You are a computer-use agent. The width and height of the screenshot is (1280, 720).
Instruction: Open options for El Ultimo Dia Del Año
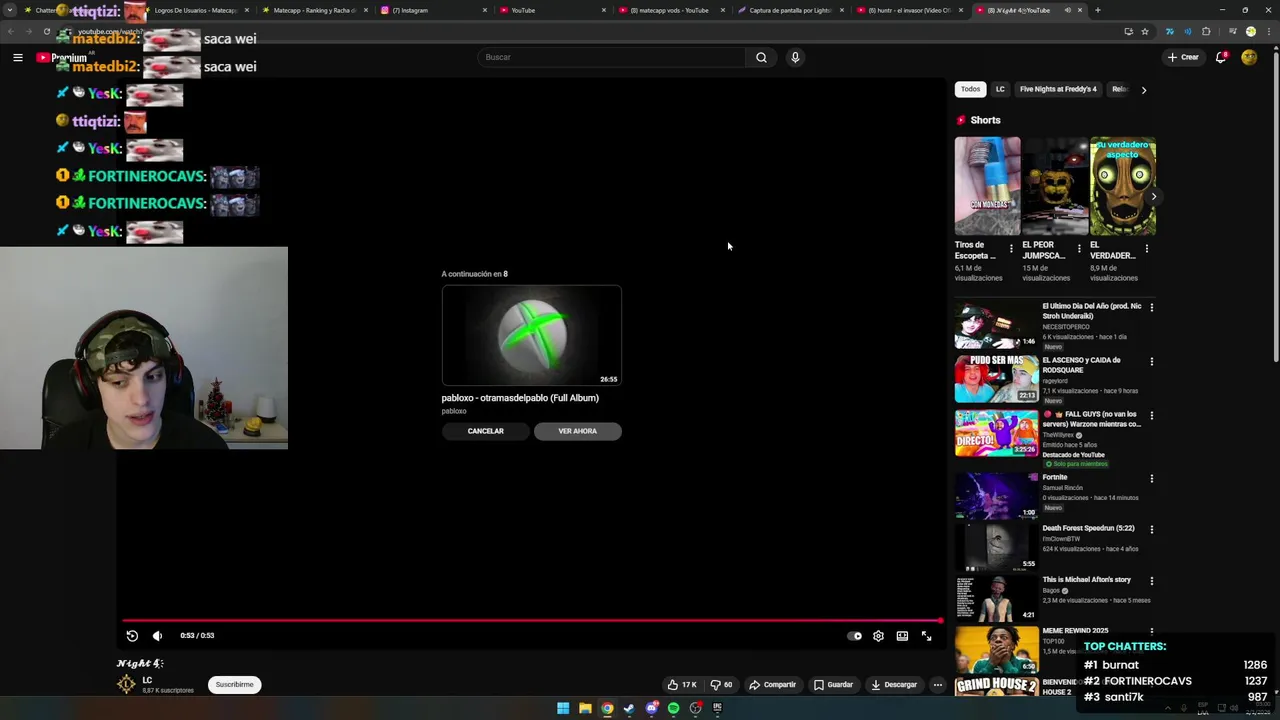[x=1151, y=308]
